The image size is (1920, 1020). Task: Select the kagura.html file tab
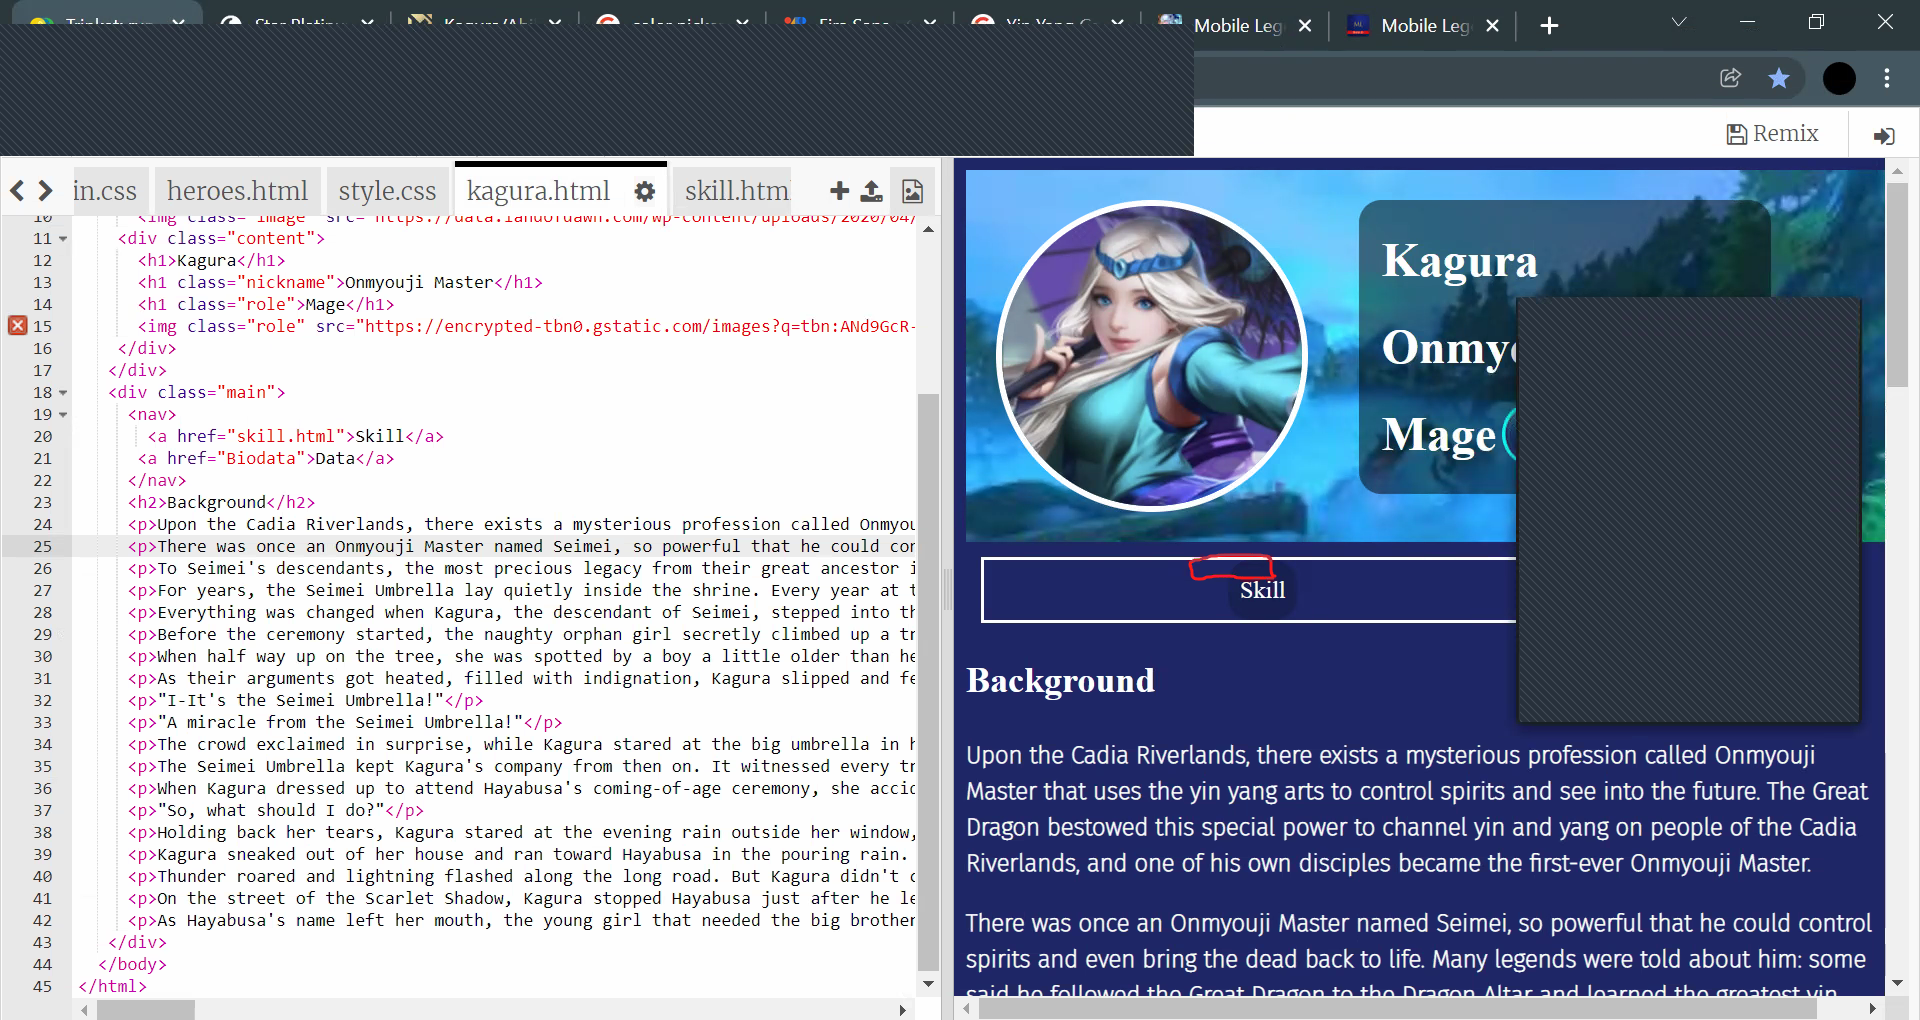click(538, 190)
